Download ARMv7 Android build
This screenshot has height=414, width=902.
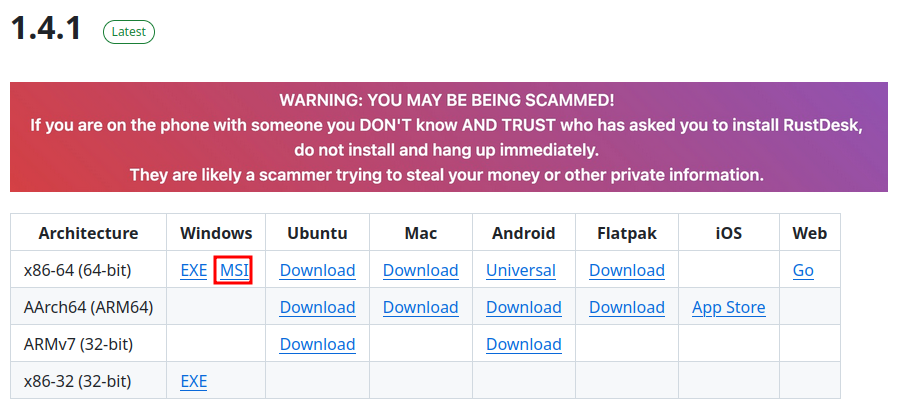point(523,344)
